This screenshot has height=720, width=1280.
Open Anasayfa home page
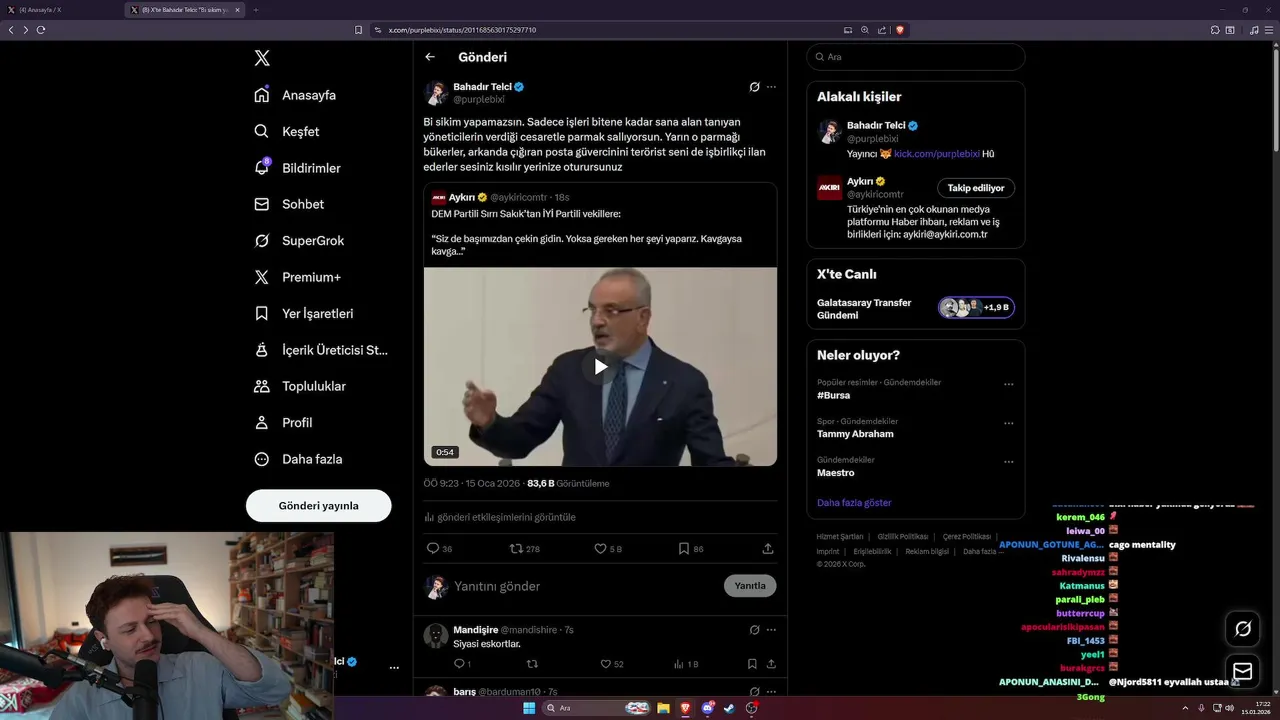[295, 95]
